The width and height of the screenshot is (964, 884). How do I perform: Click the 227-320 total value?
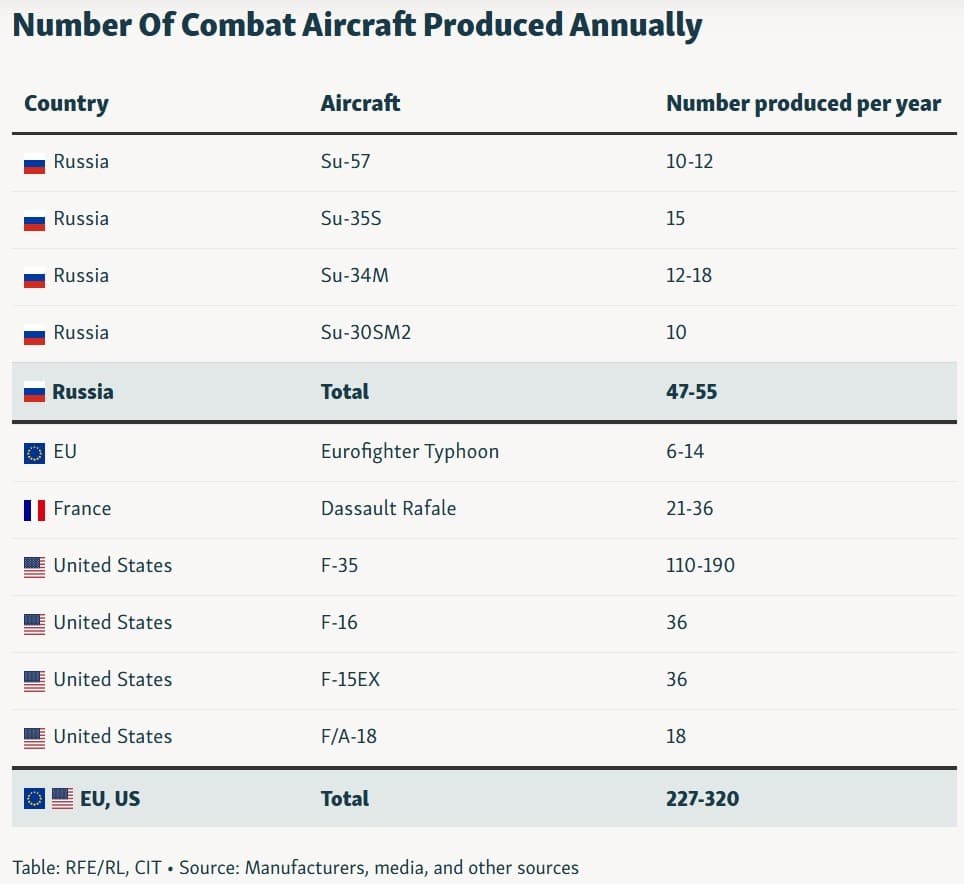702,798
